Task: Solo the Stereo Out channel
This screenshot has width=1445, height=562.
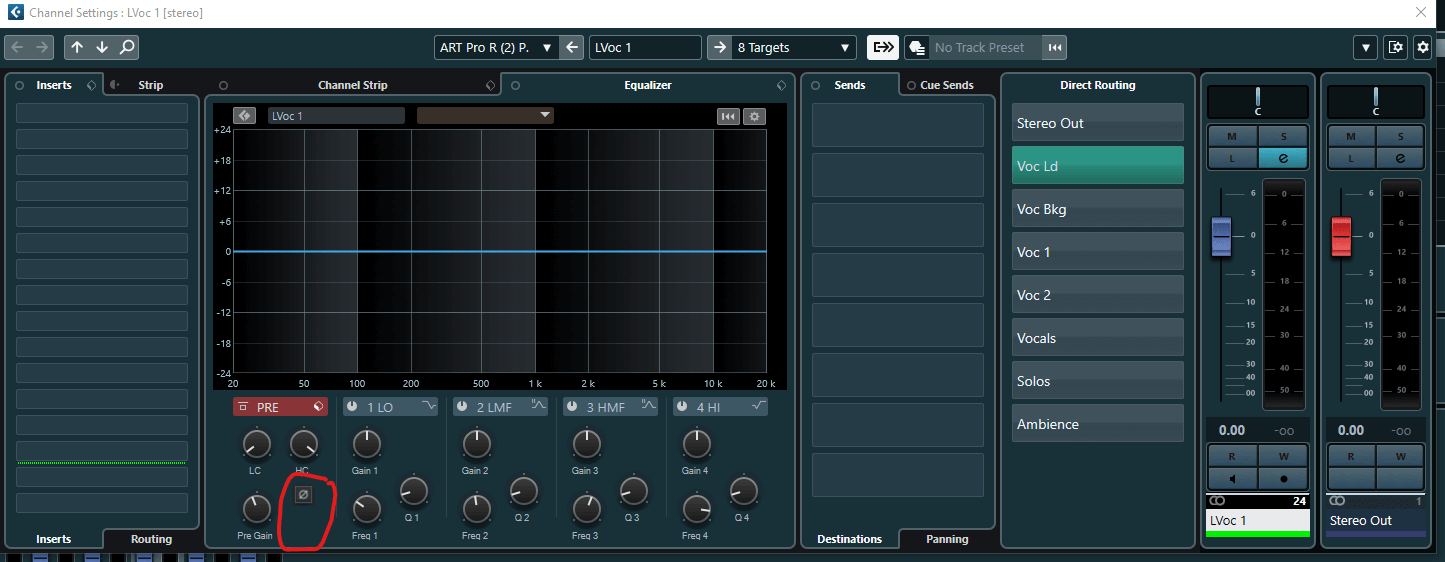Action: pyautogui.click(x=1400, y=136)
